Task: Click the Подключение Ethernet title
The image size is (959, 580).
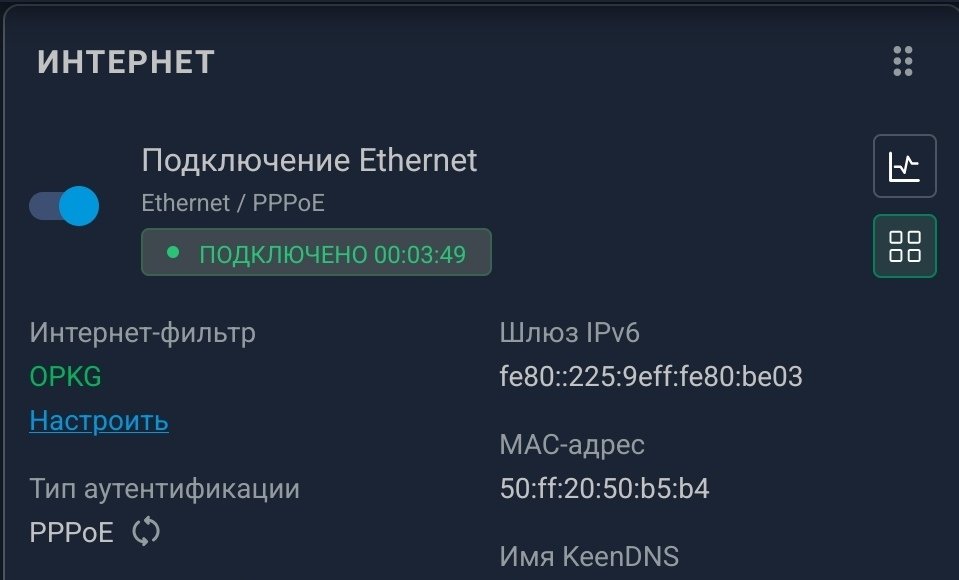Action: point(309,160)
